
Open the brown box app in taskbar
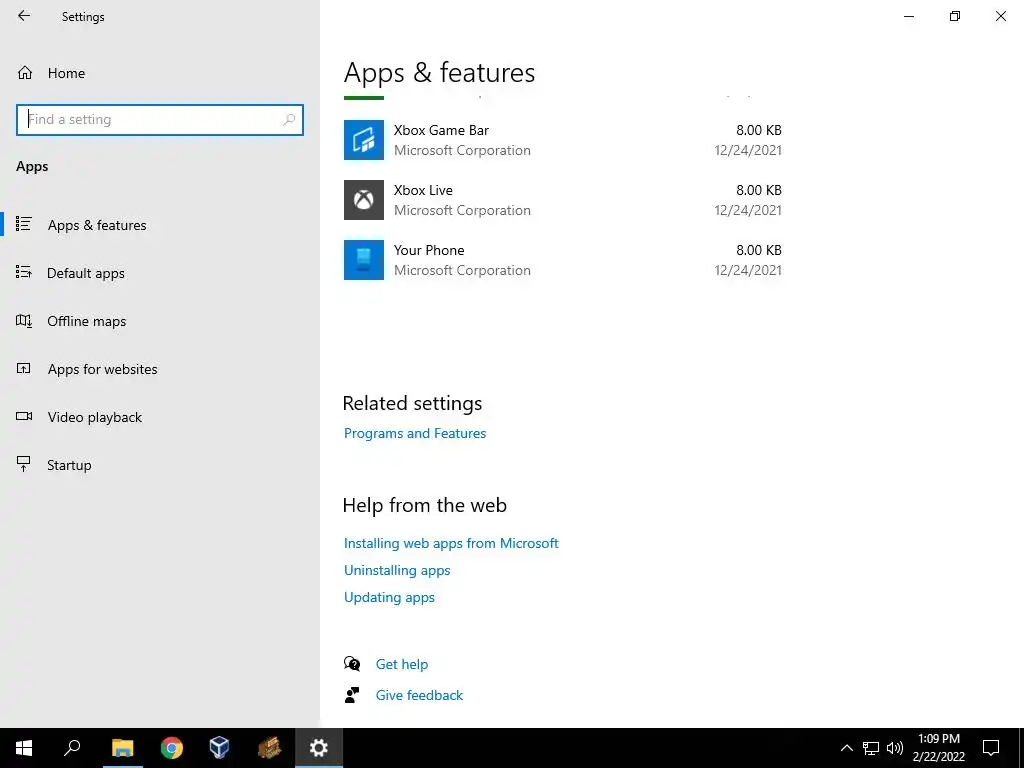point(269,748)
